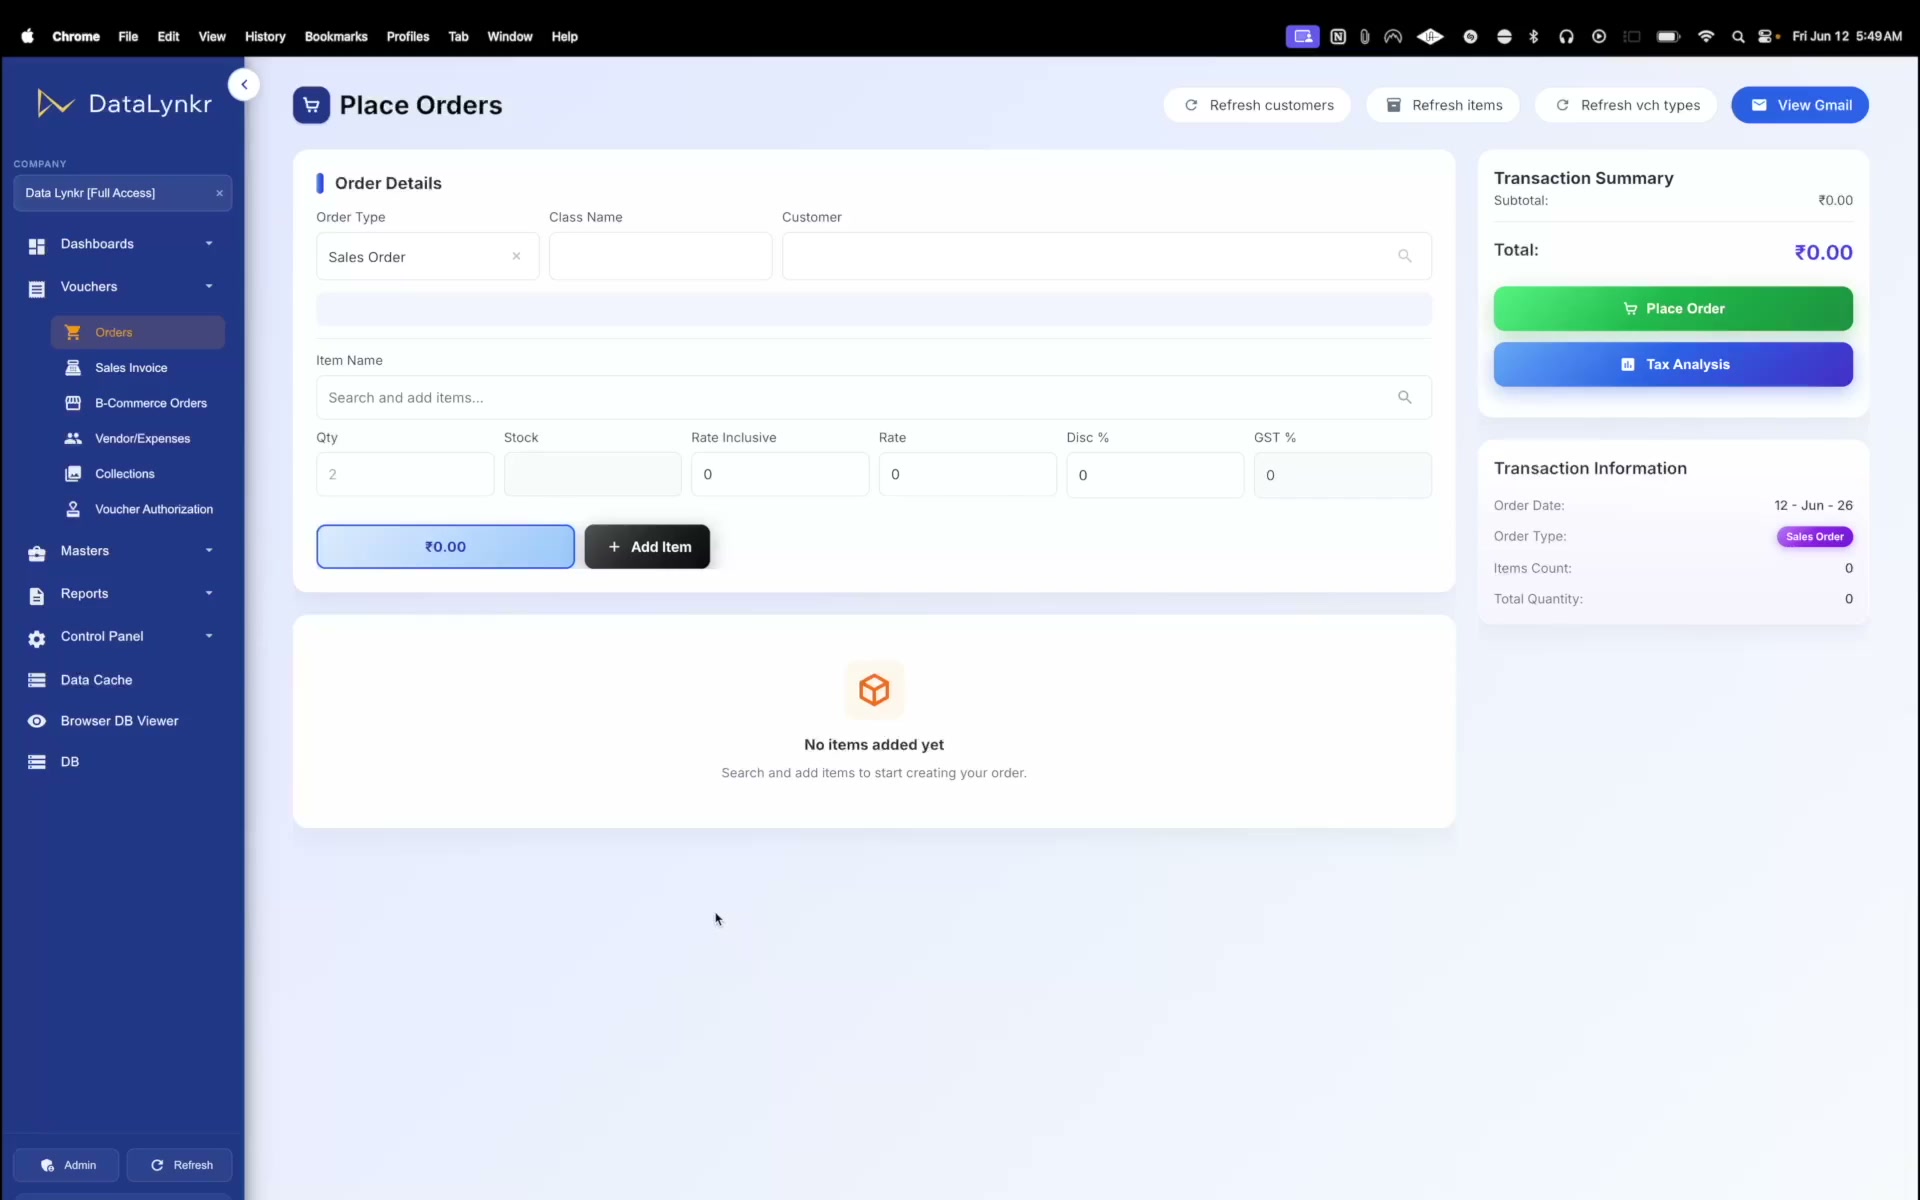Expand the Control Panel menu arrow

point(209,636)
